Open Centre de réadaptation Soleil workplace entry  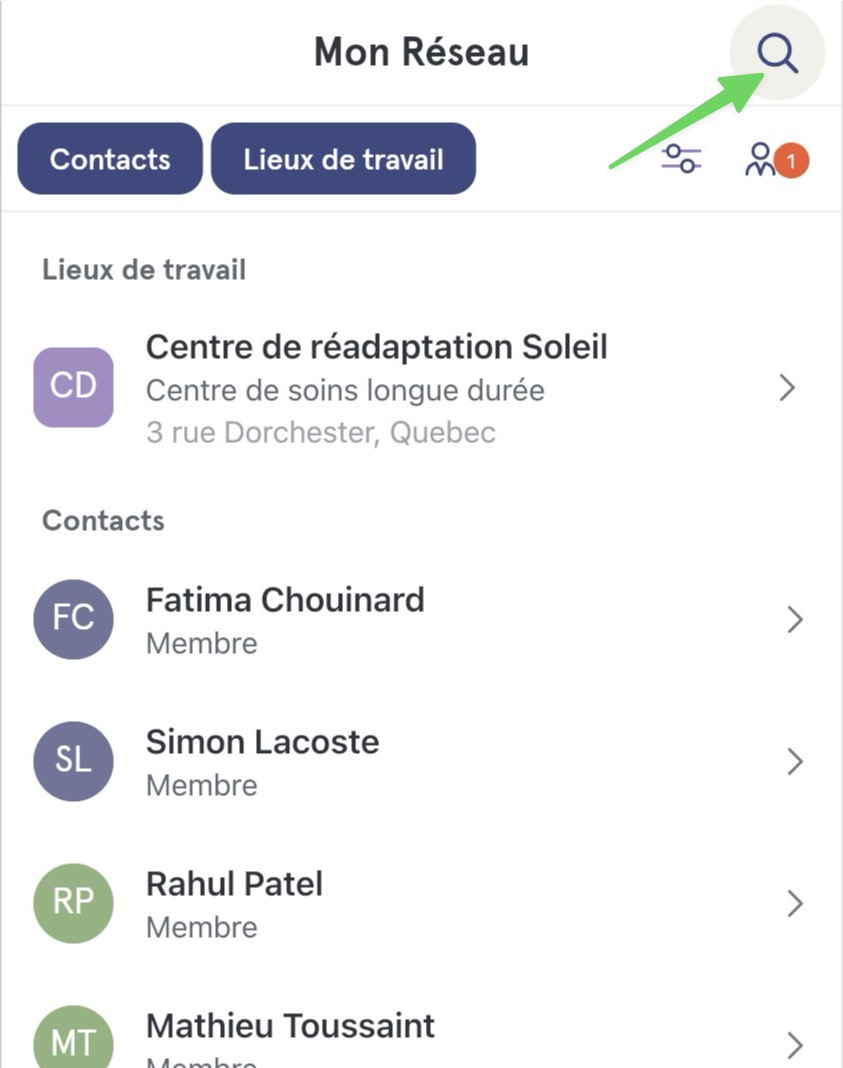[422, 388]
